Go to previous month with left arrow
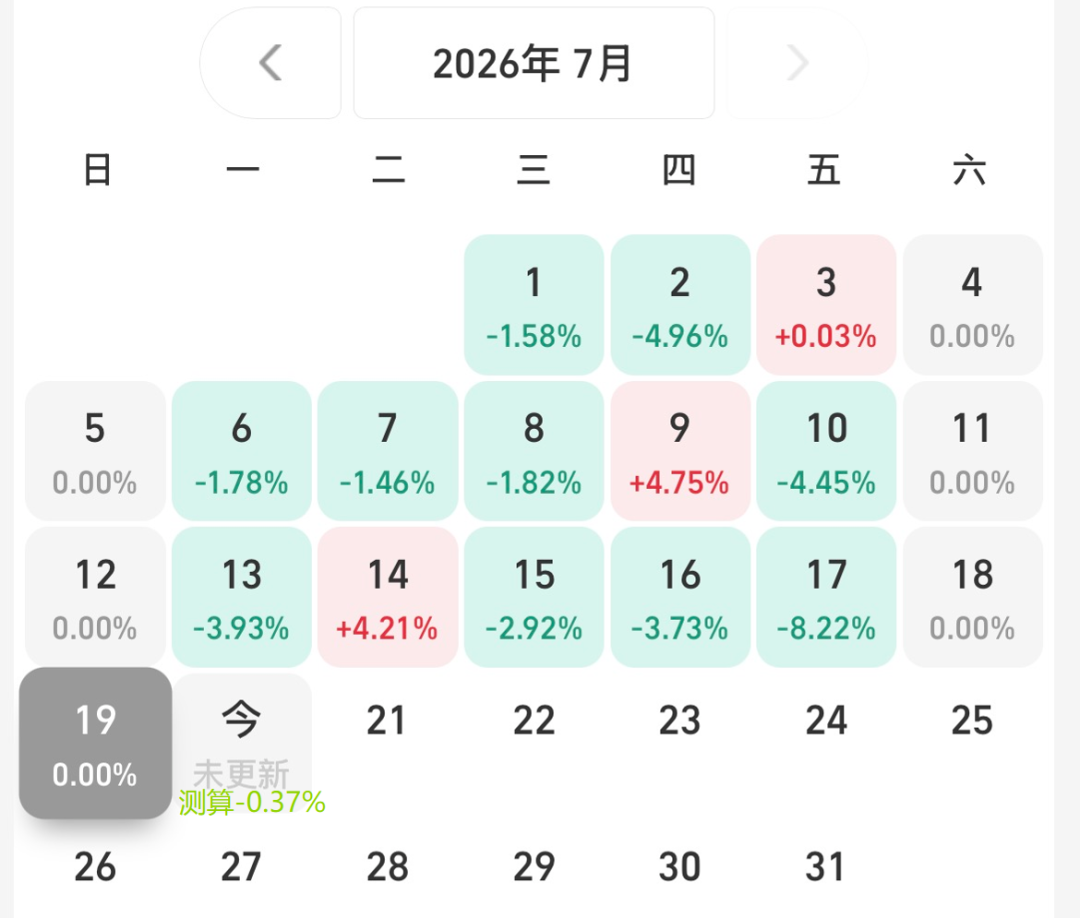Image resolution: width=1080 pixels, height=918 pixels. [271, 63]
